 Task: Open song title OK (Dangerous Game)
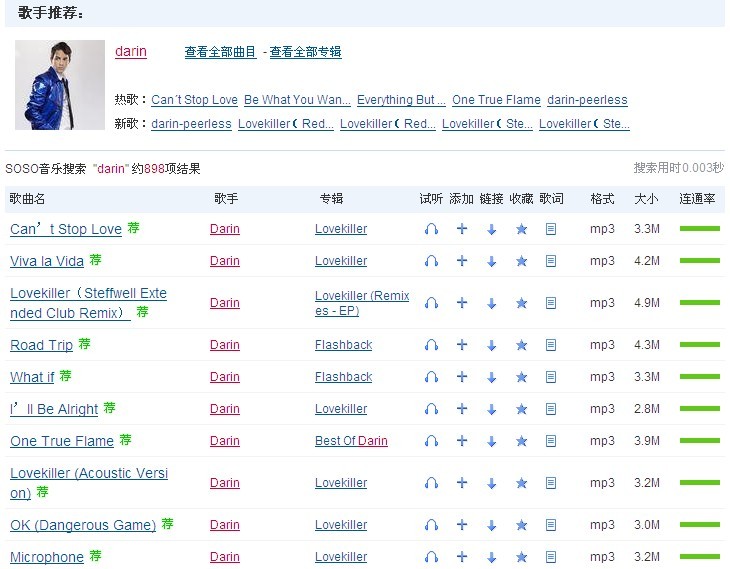click(x=83, y=525)
